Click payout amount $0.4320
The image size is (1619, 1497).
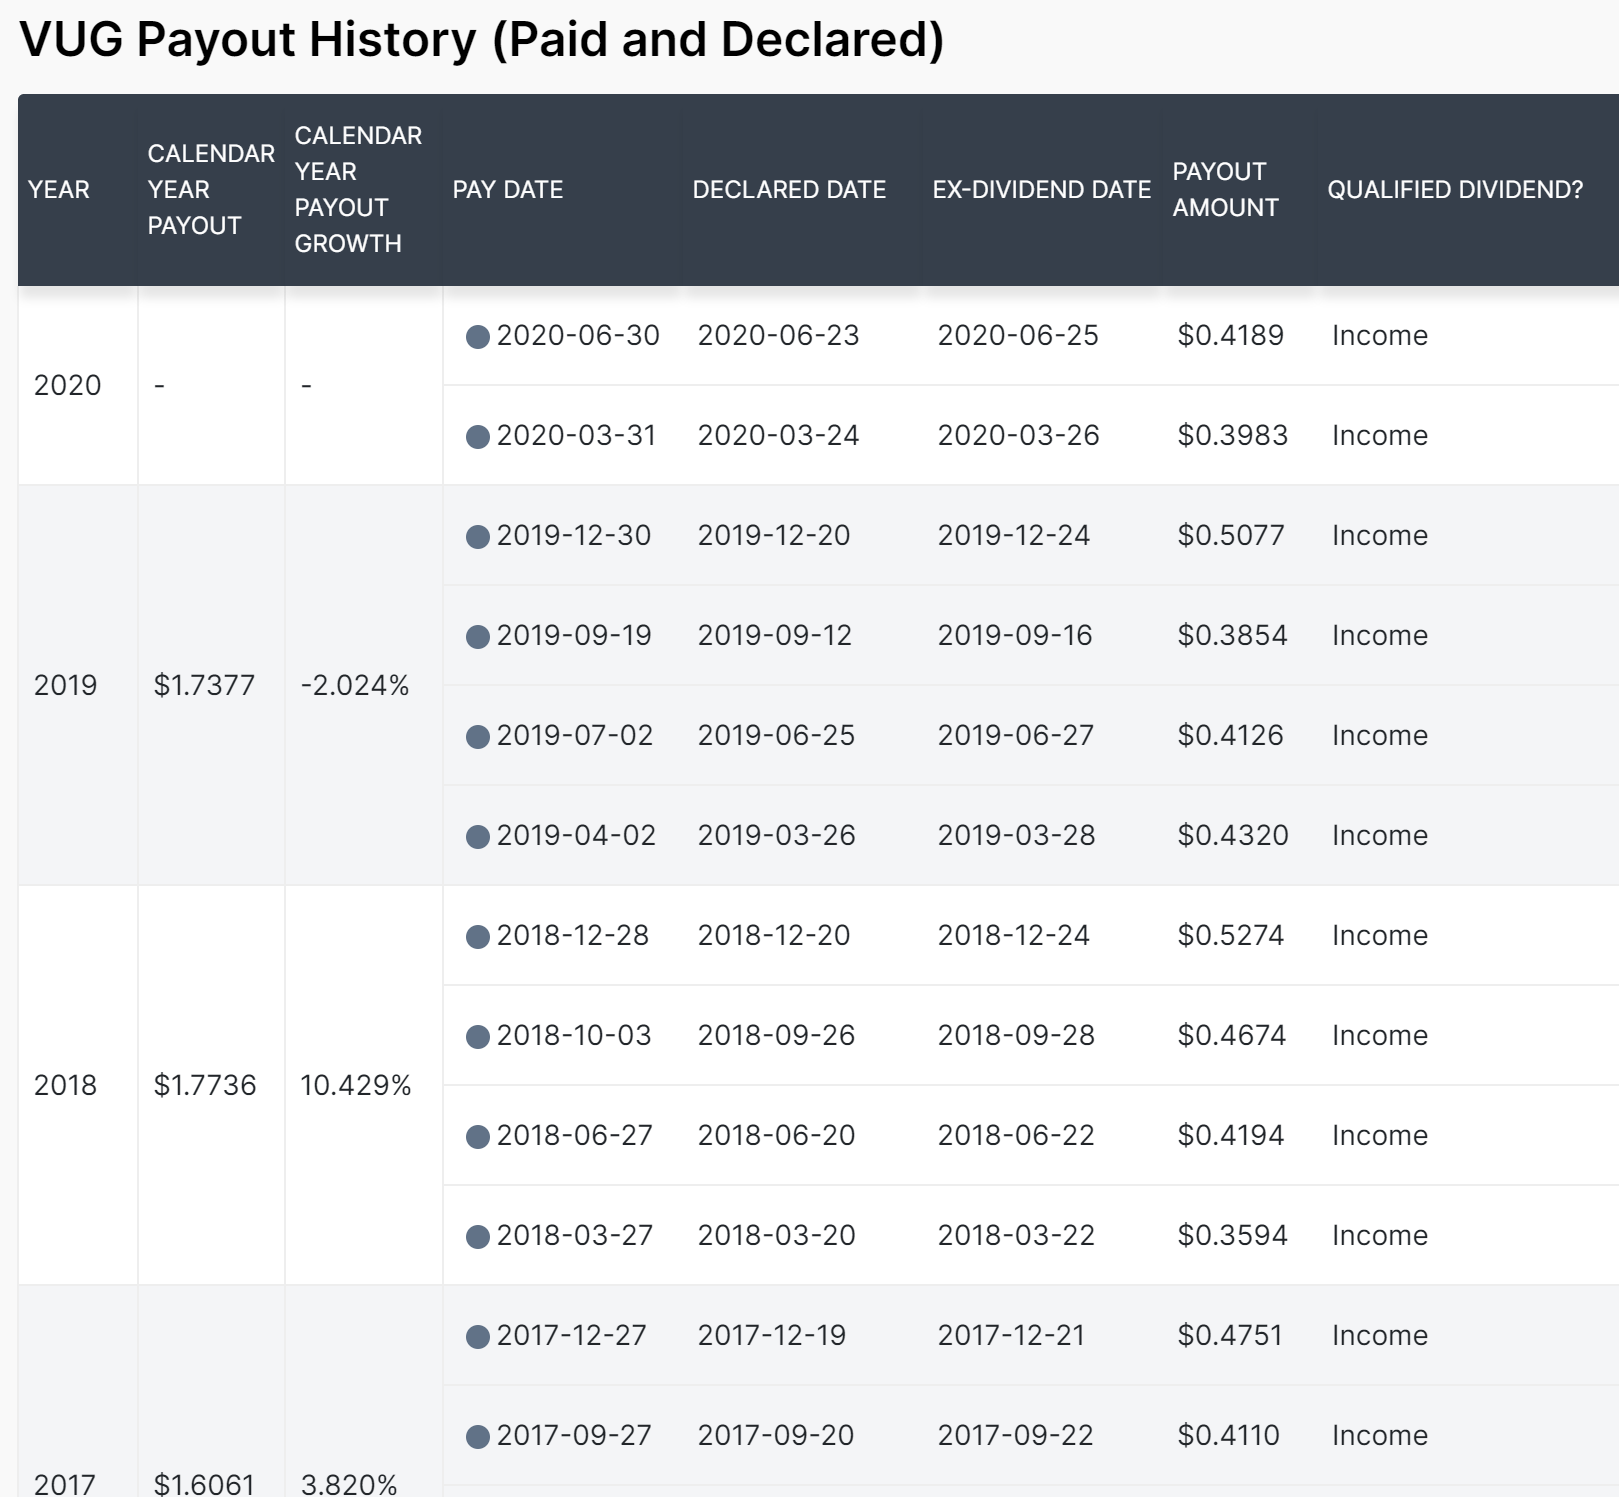tap(1233, 835)
